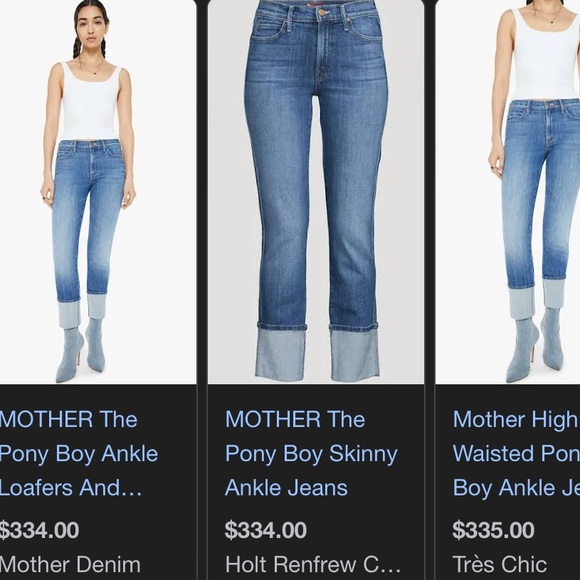The height and width of the screenshot is (580, 580).
Task: Click the denim heeled boots in the first photo
Action: 81,349
